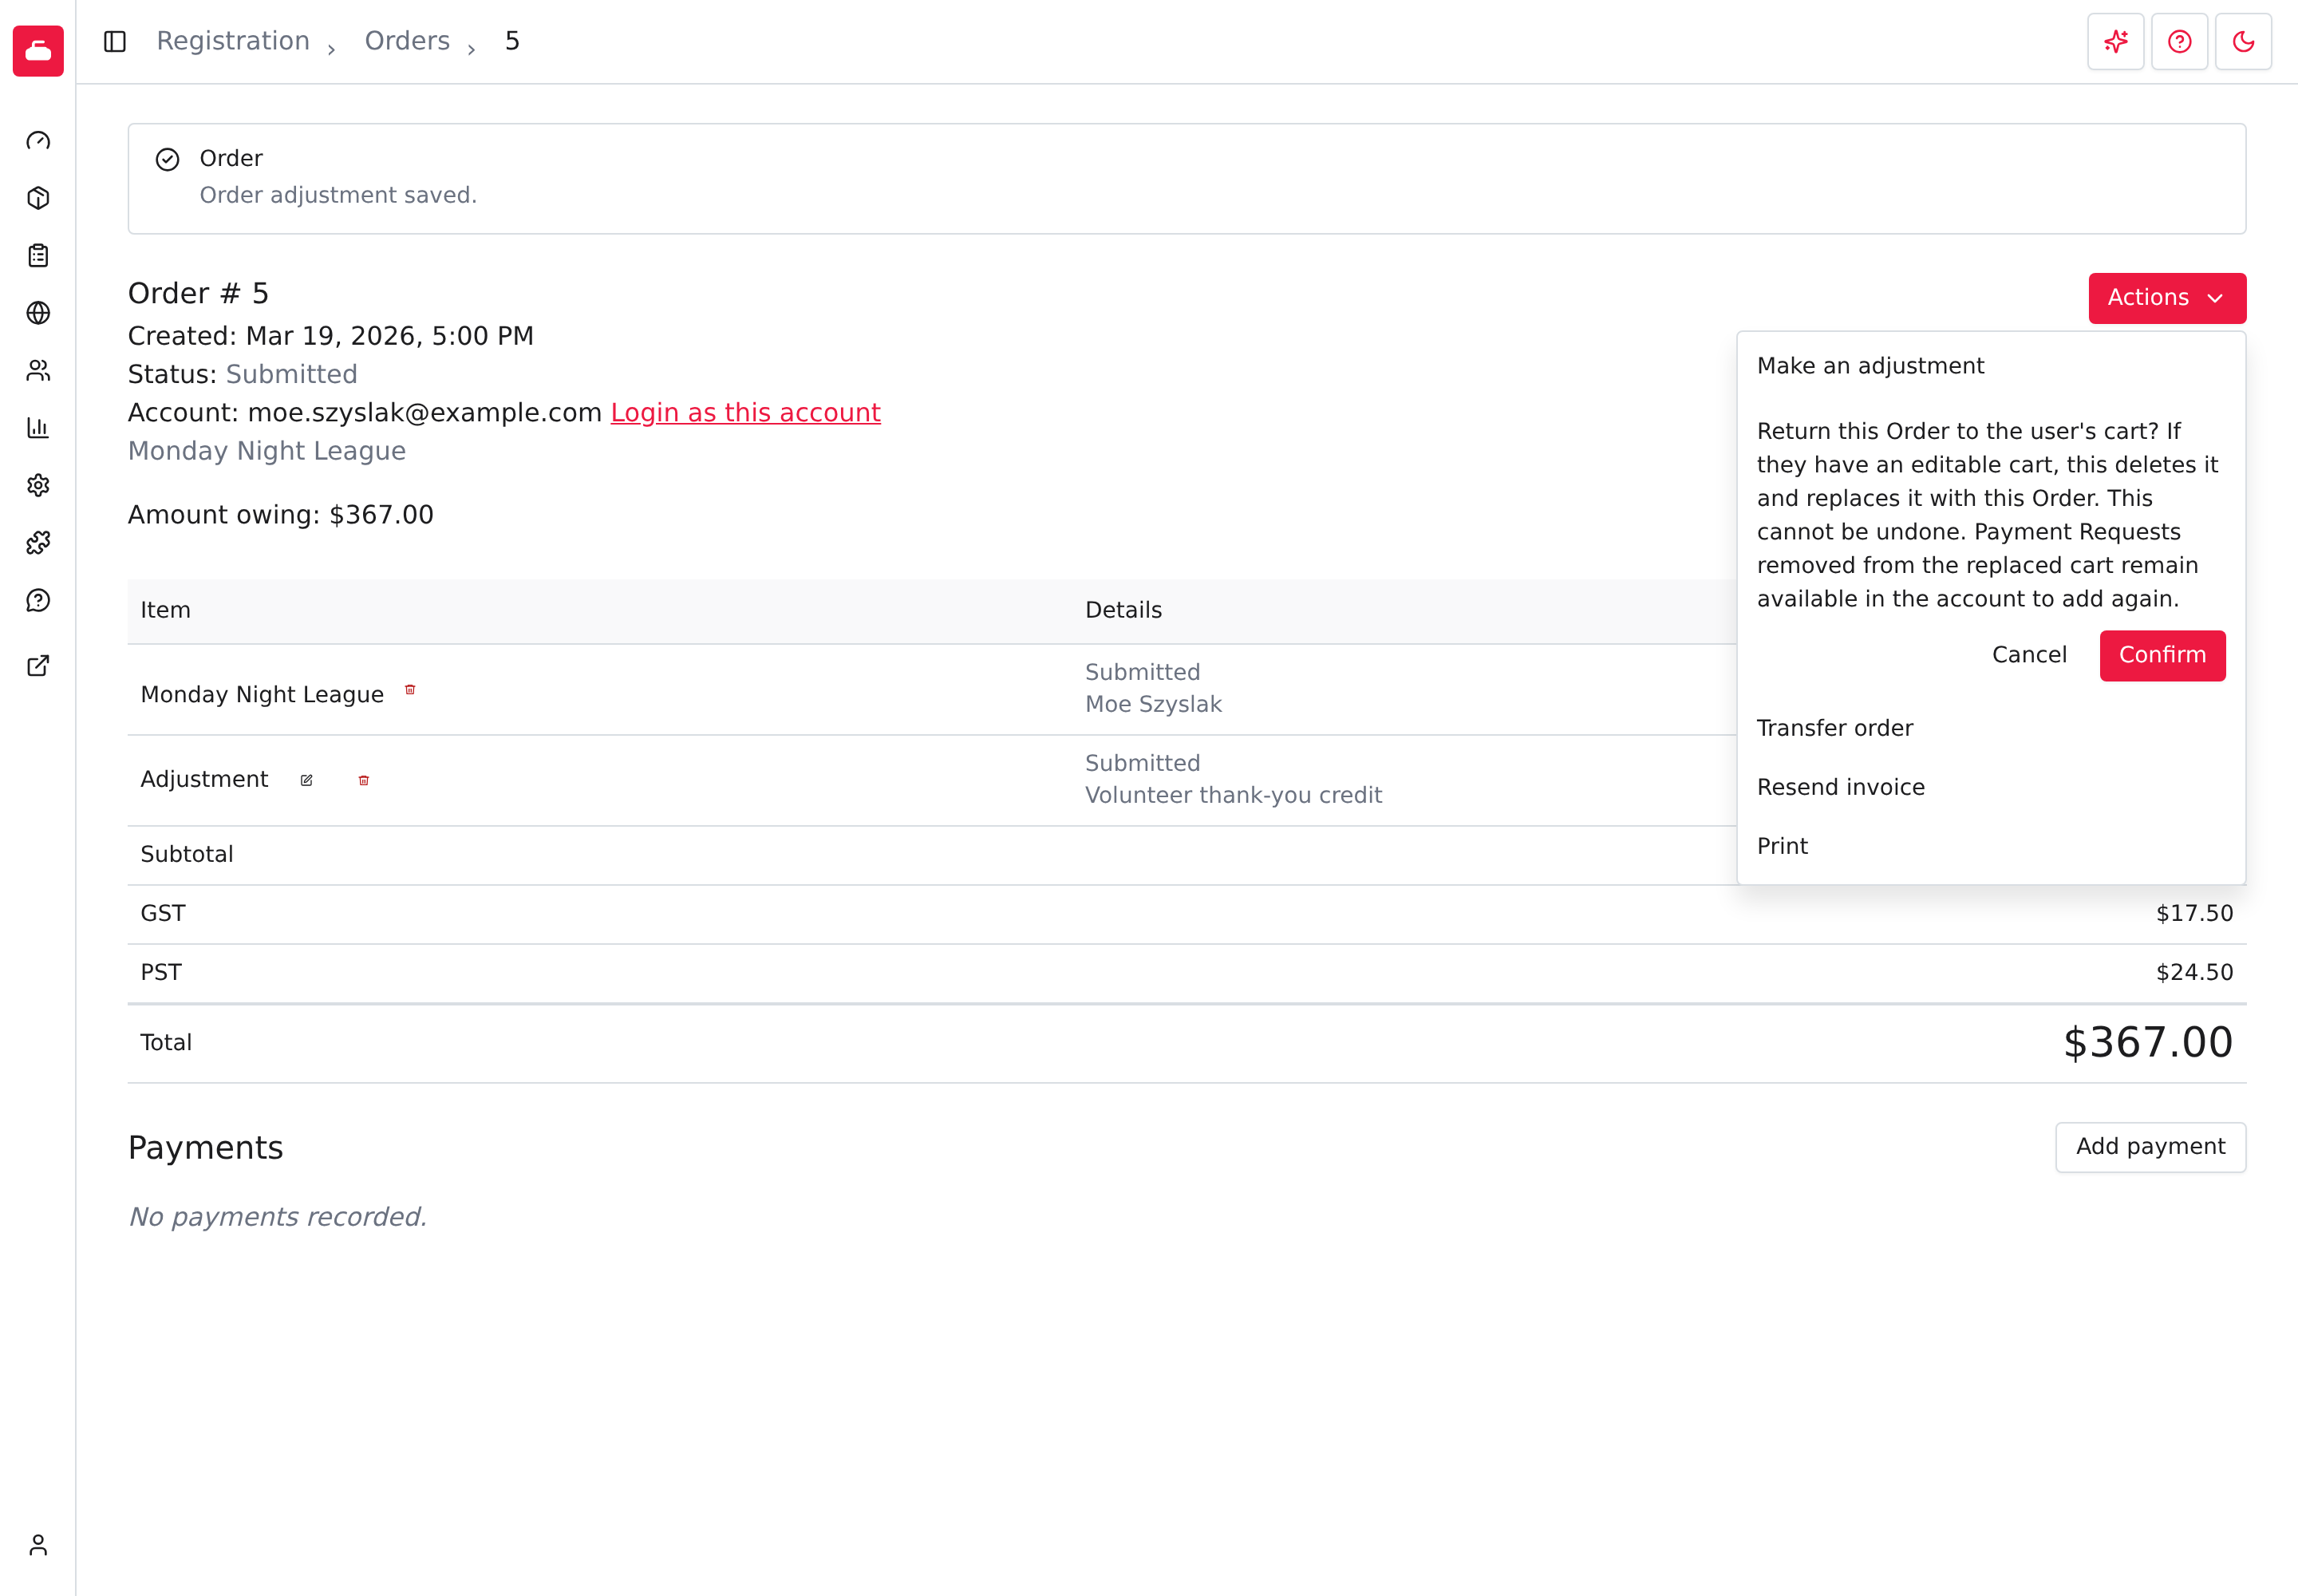The image size is (2298, 1596).
Task: Open the help chat bubble sidebar icon
Action: coord(38,601)
